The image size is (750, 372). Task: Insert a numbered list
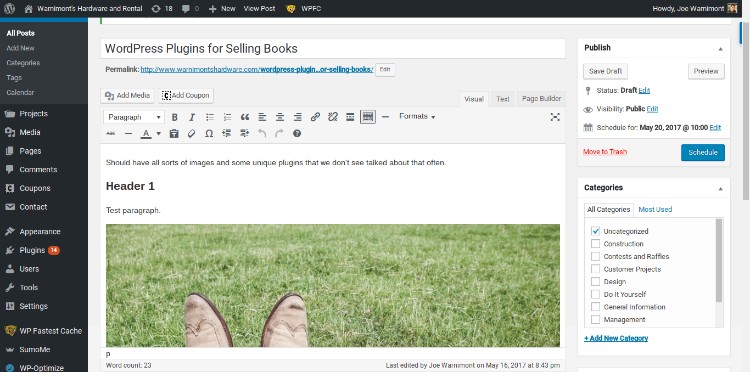point(227,117)
